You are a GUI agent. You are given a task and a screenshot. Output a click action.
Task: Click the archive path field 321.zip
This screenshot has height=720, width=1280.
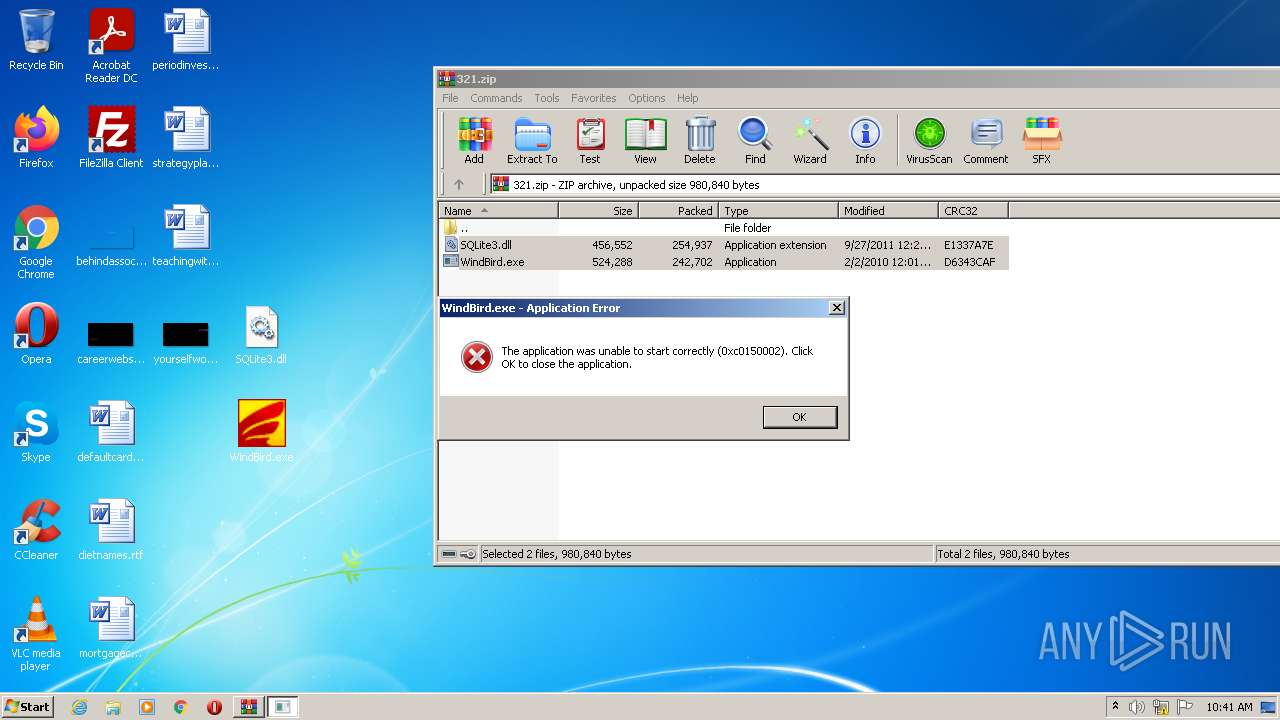884,185
